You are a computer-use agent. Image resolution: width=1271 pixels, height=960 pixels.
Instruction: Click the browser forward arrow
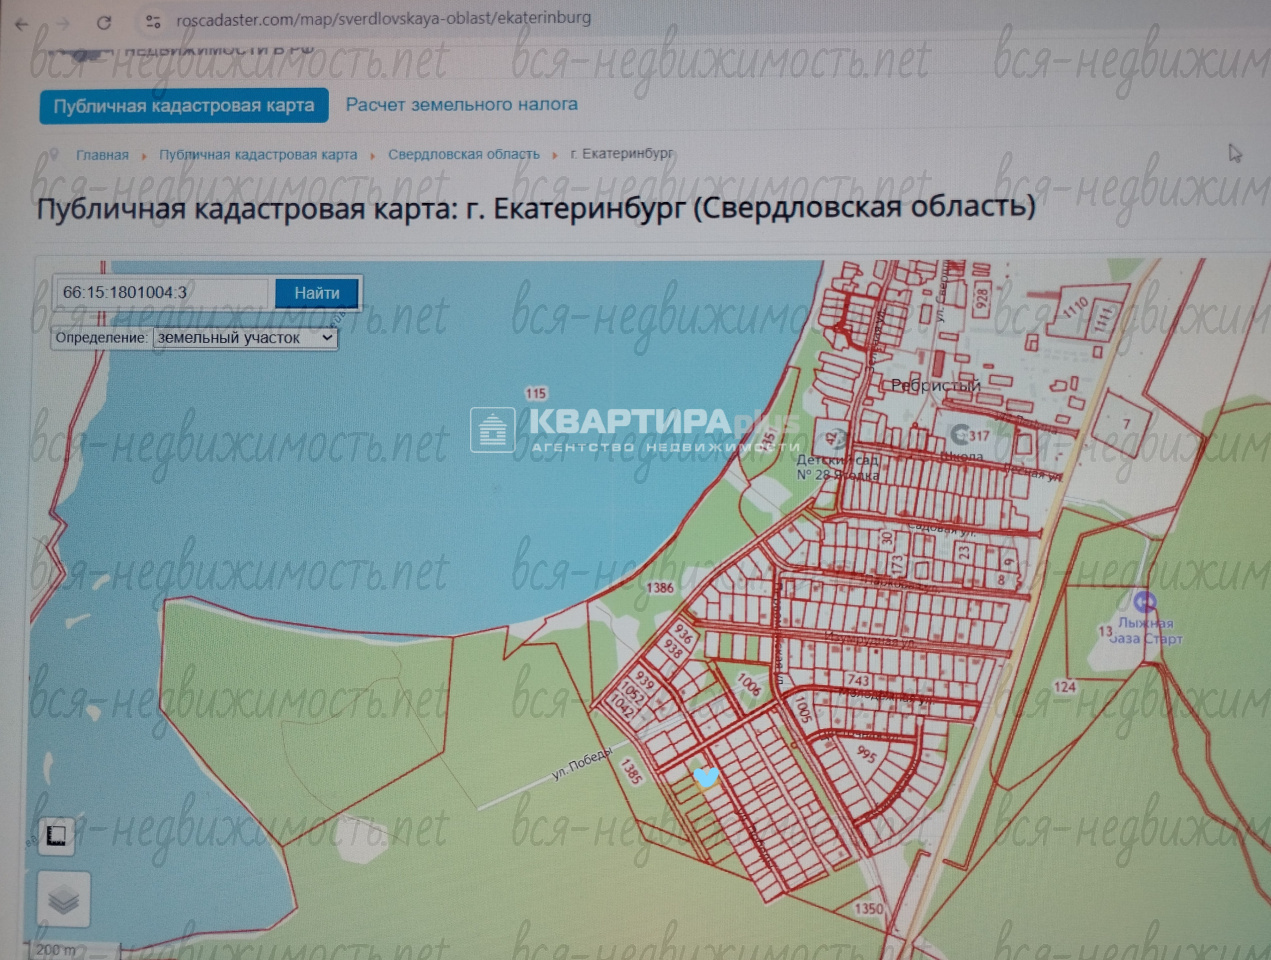point(62,23)
